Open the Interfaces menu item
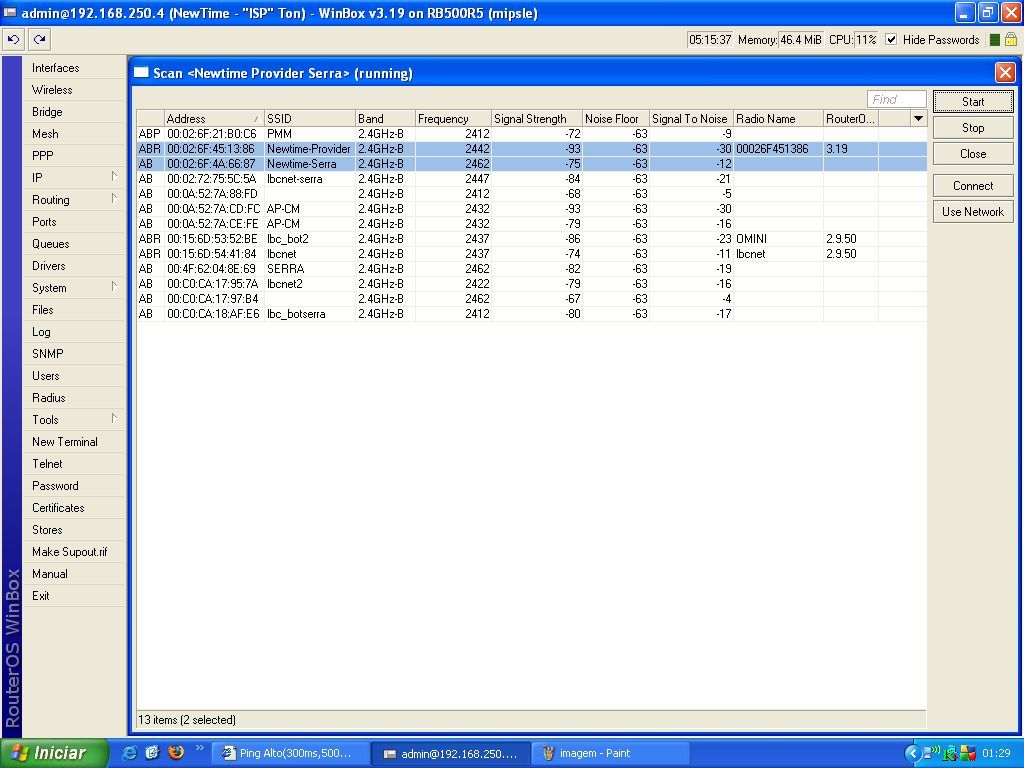This screenshot has height=768, width=1024. click(74, 68)
